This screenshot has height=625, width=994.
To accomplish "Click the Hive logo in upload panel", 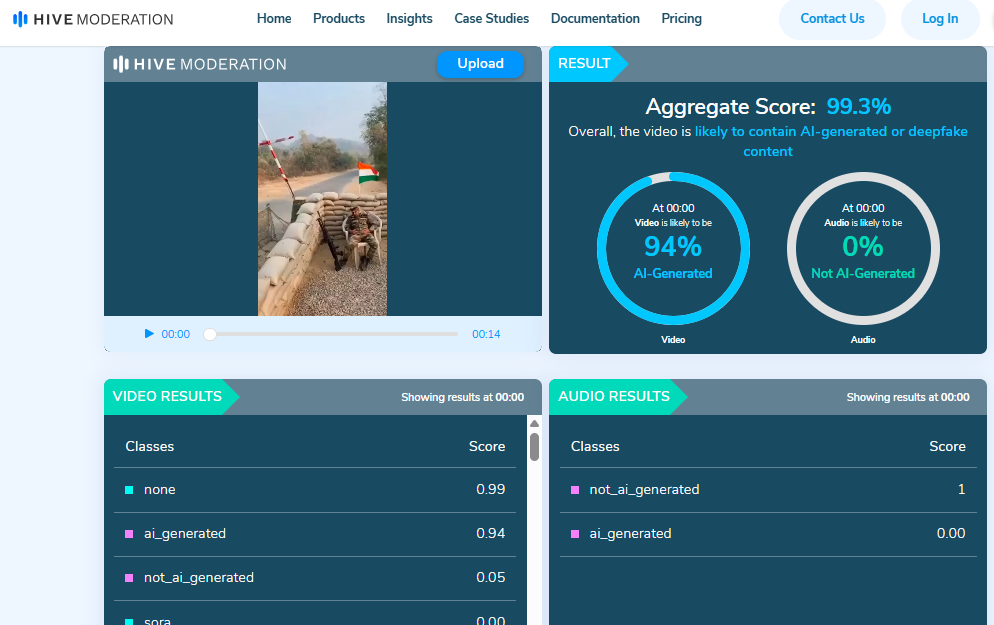I will click(200, 64).
